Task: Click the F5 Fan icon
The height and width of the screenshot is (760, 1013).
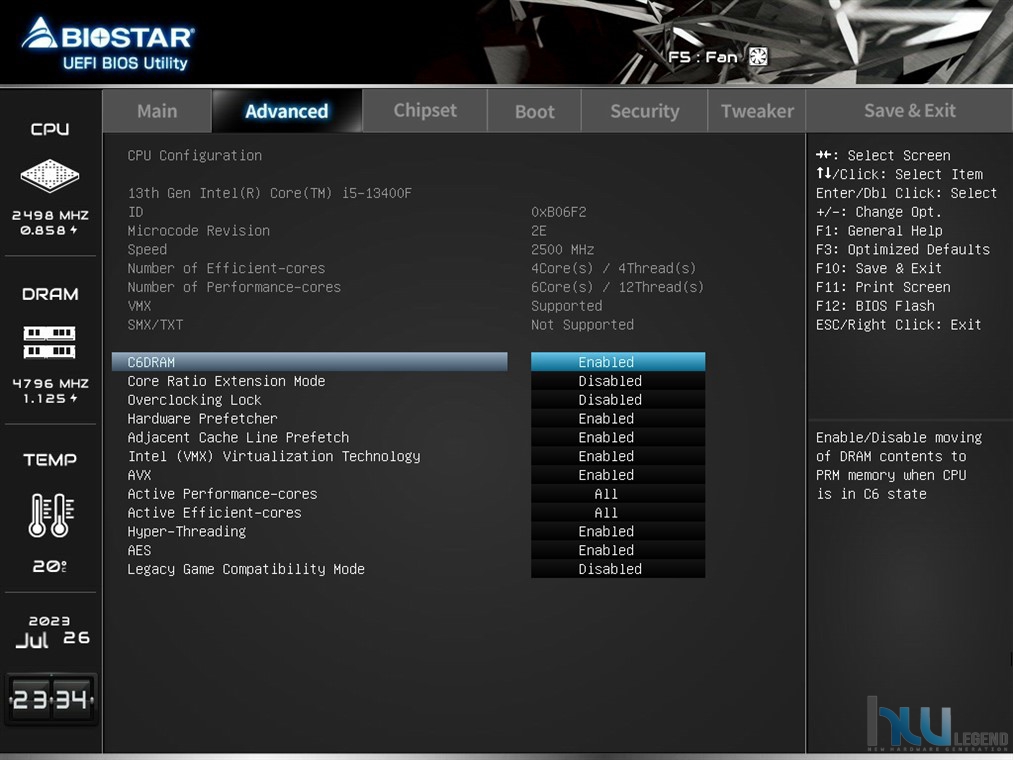Action: click(758, 57)
